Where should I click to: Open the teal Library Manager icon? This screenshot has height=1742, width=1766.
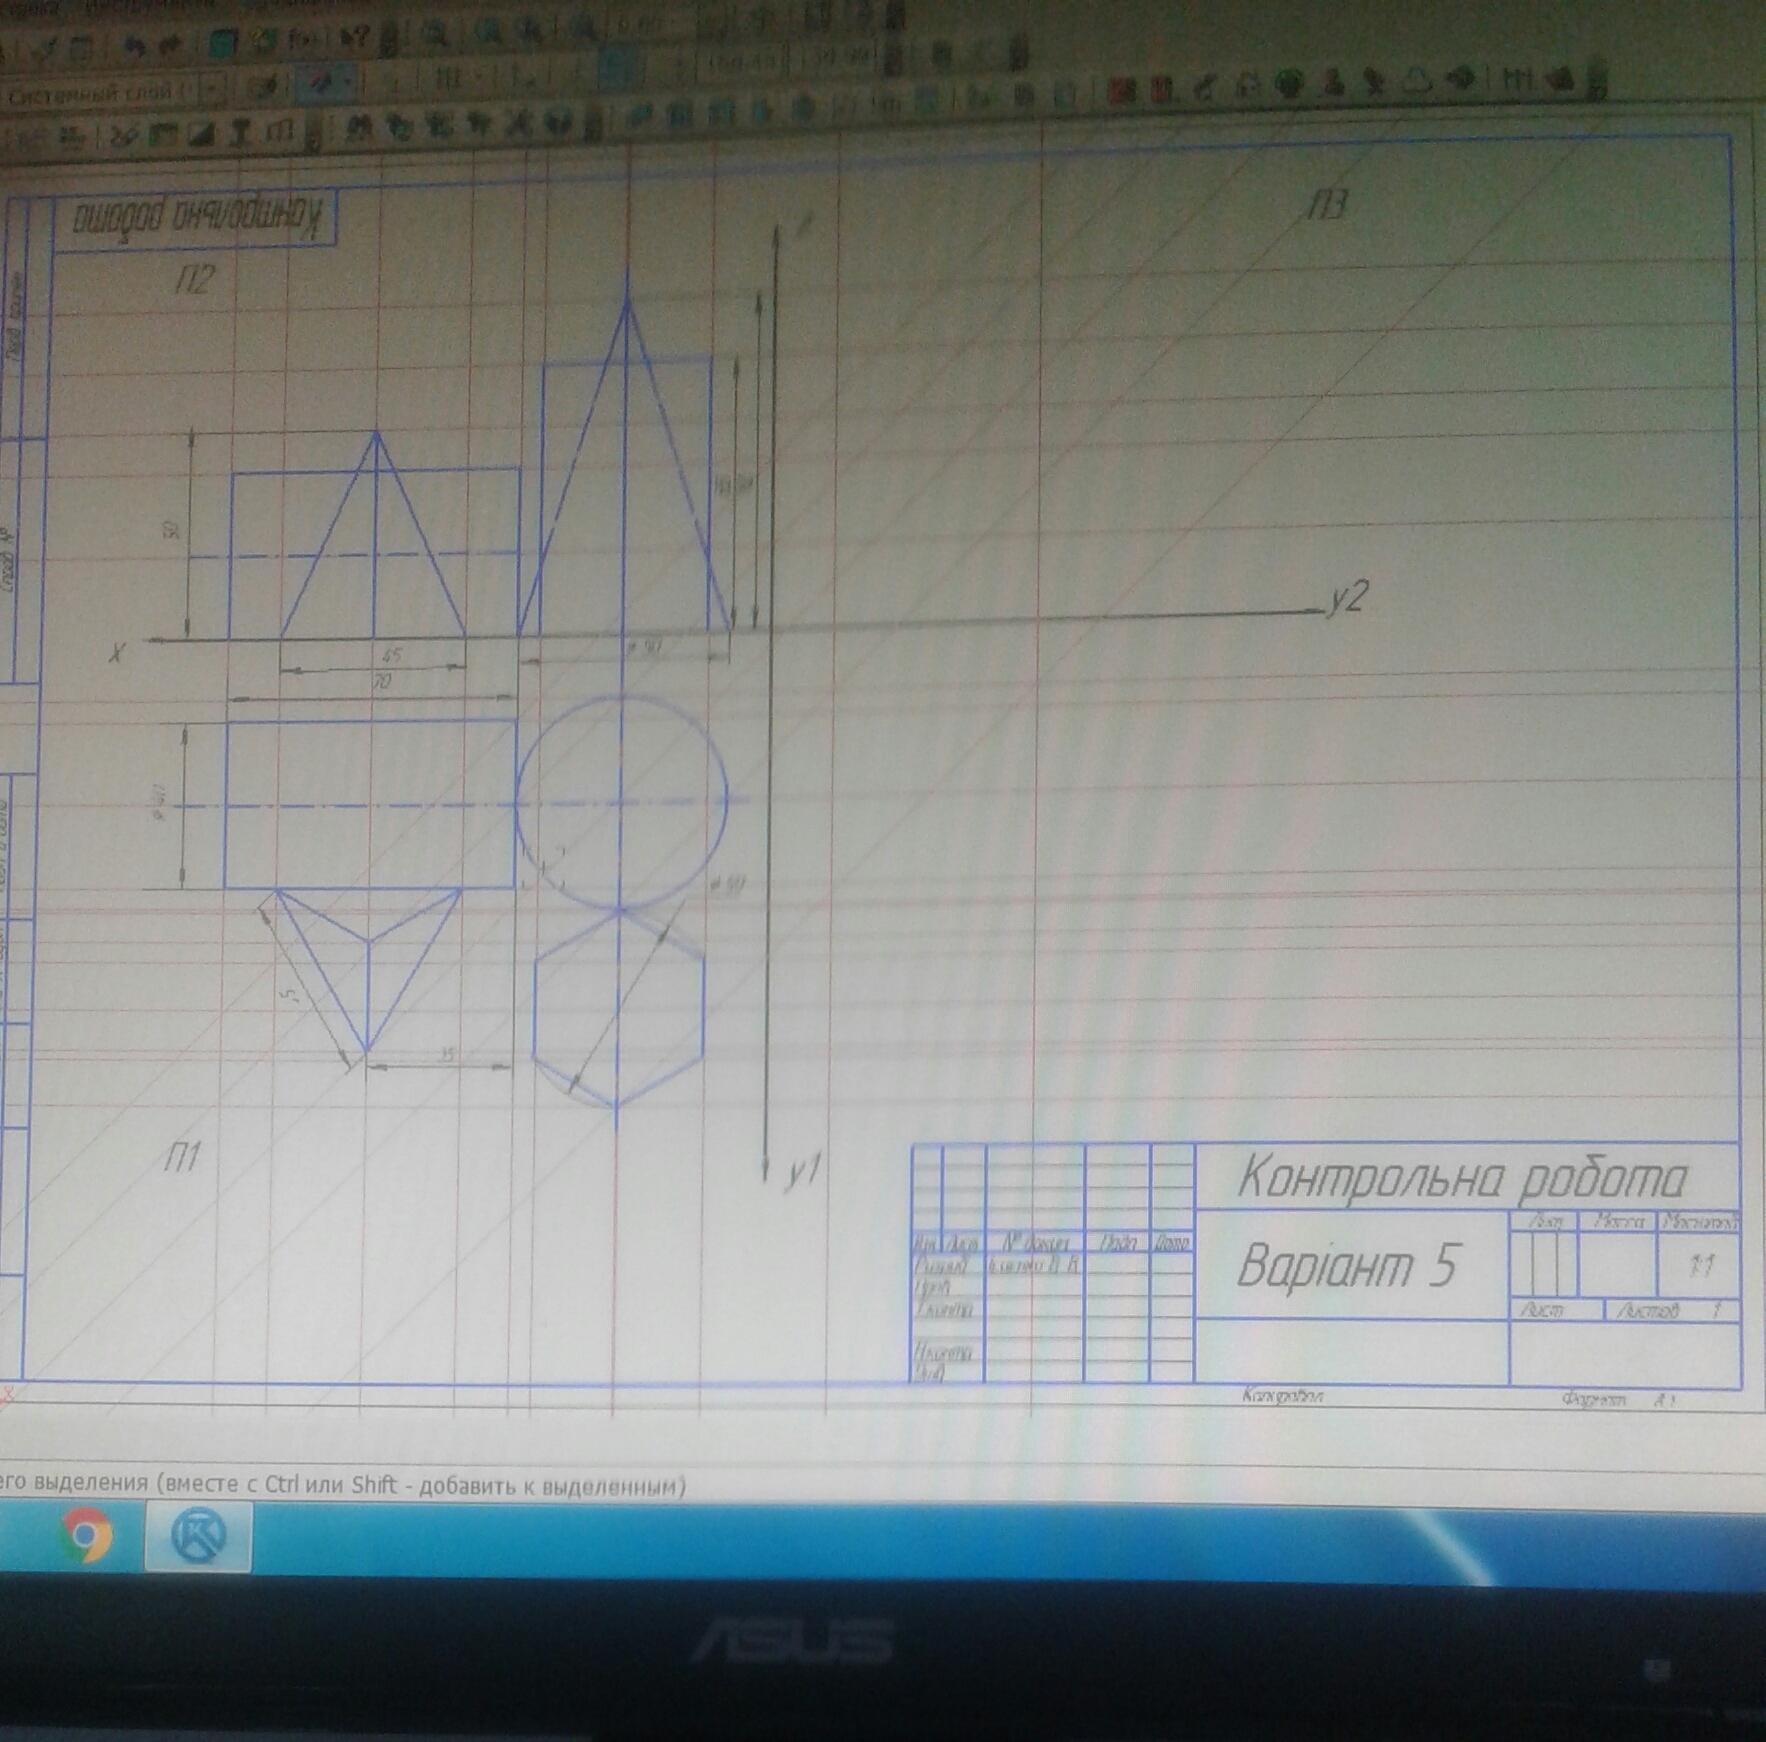click(x=223, y=43)
